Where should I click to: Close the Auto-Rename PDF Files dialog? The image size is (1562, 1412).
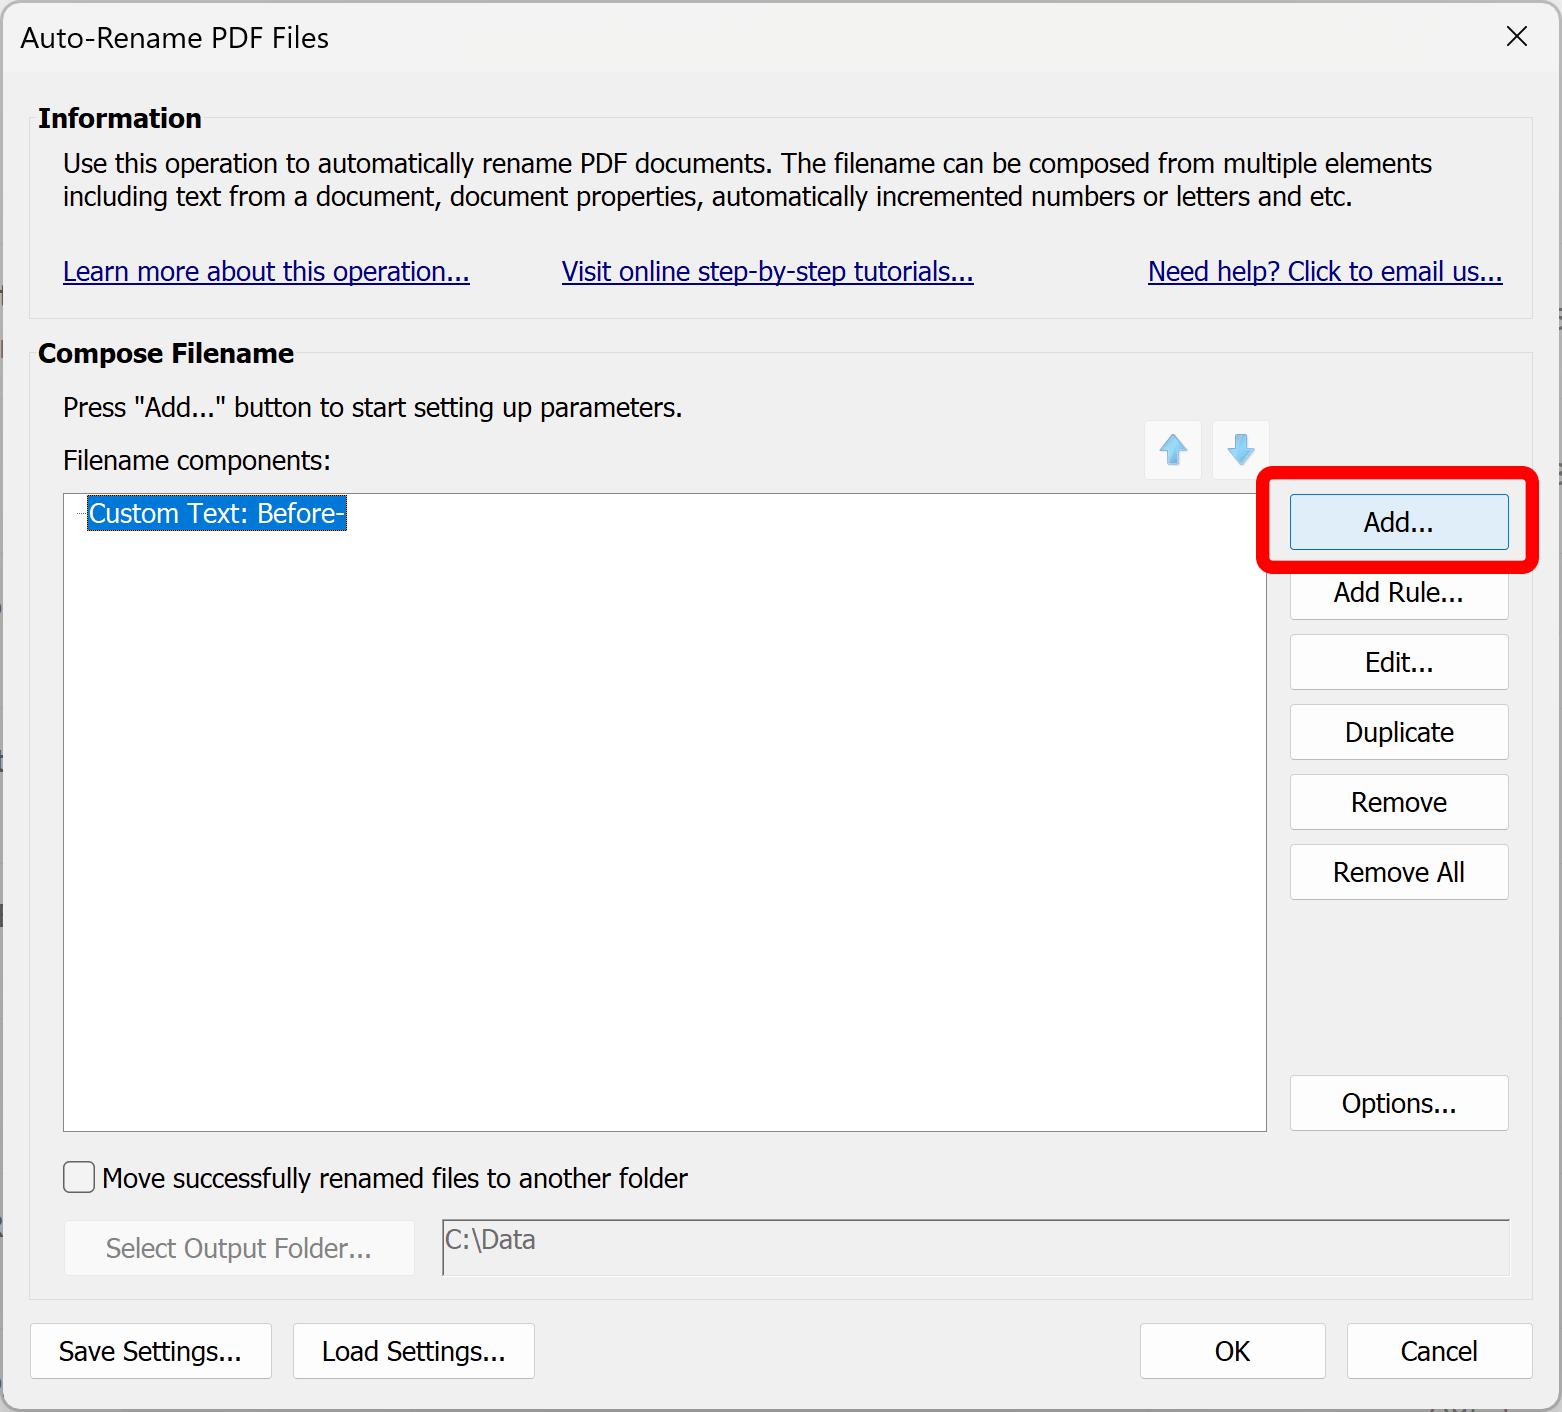pyautogui.click(x=1517, y=37)
